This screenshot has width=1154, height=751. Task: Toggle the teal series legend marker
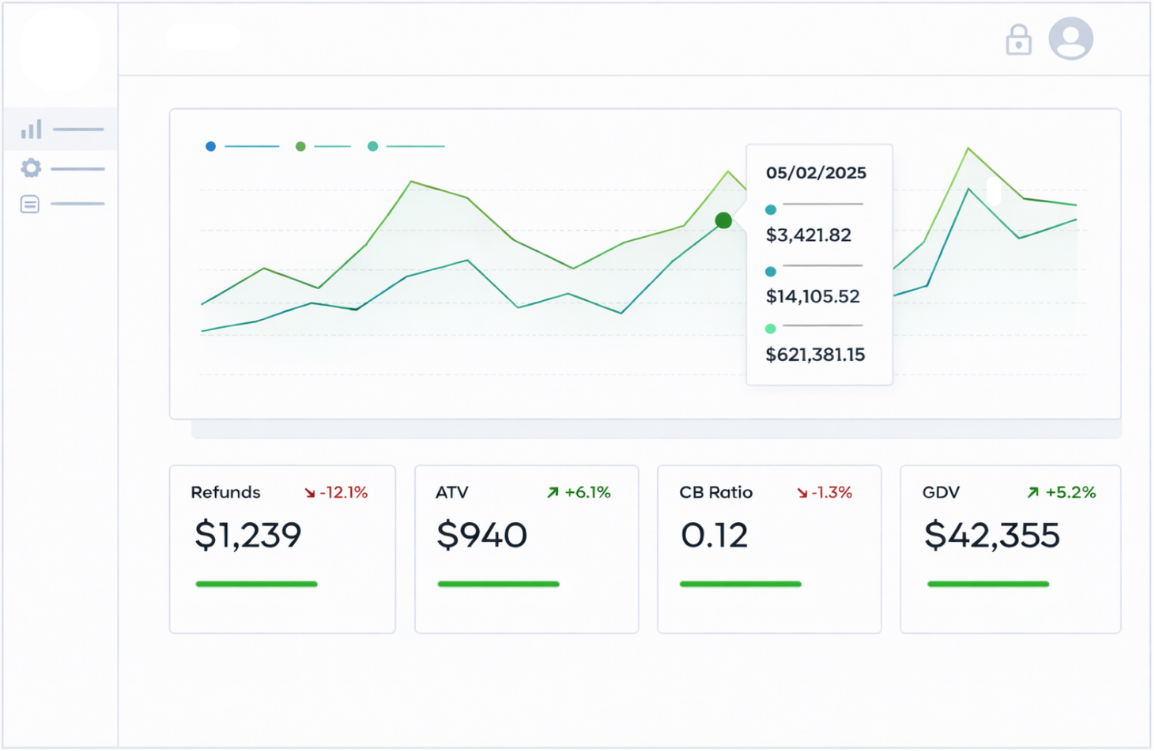tap(372, 146)
